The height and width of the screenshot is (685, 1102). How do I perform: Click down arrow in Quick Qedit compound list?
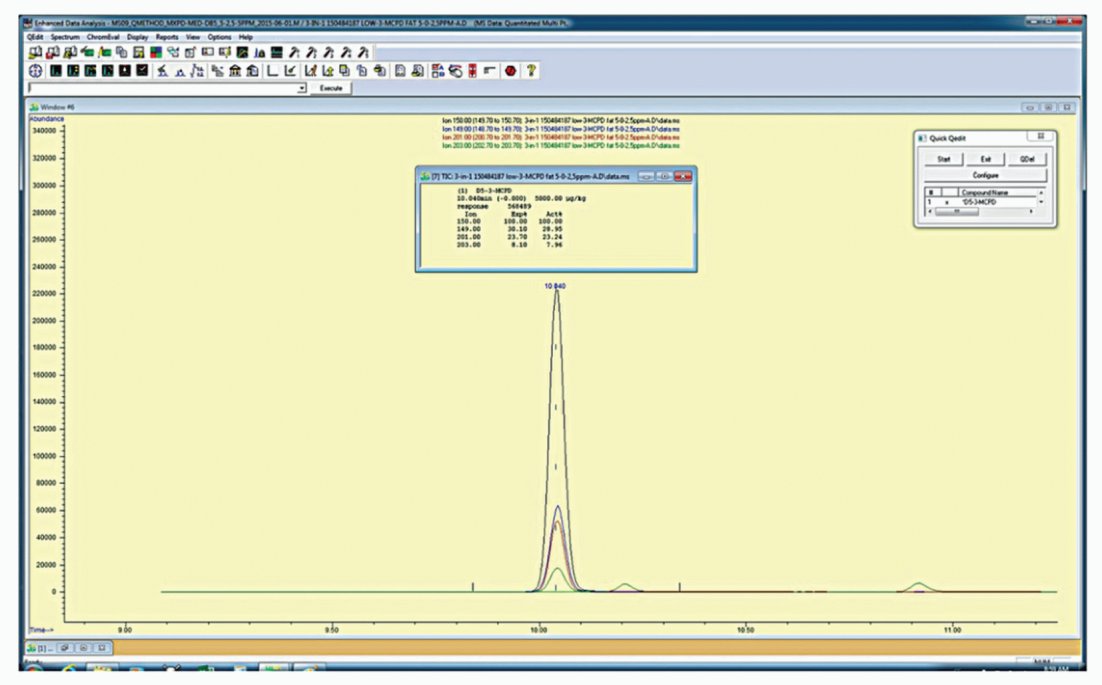(x=1041, y=202)
